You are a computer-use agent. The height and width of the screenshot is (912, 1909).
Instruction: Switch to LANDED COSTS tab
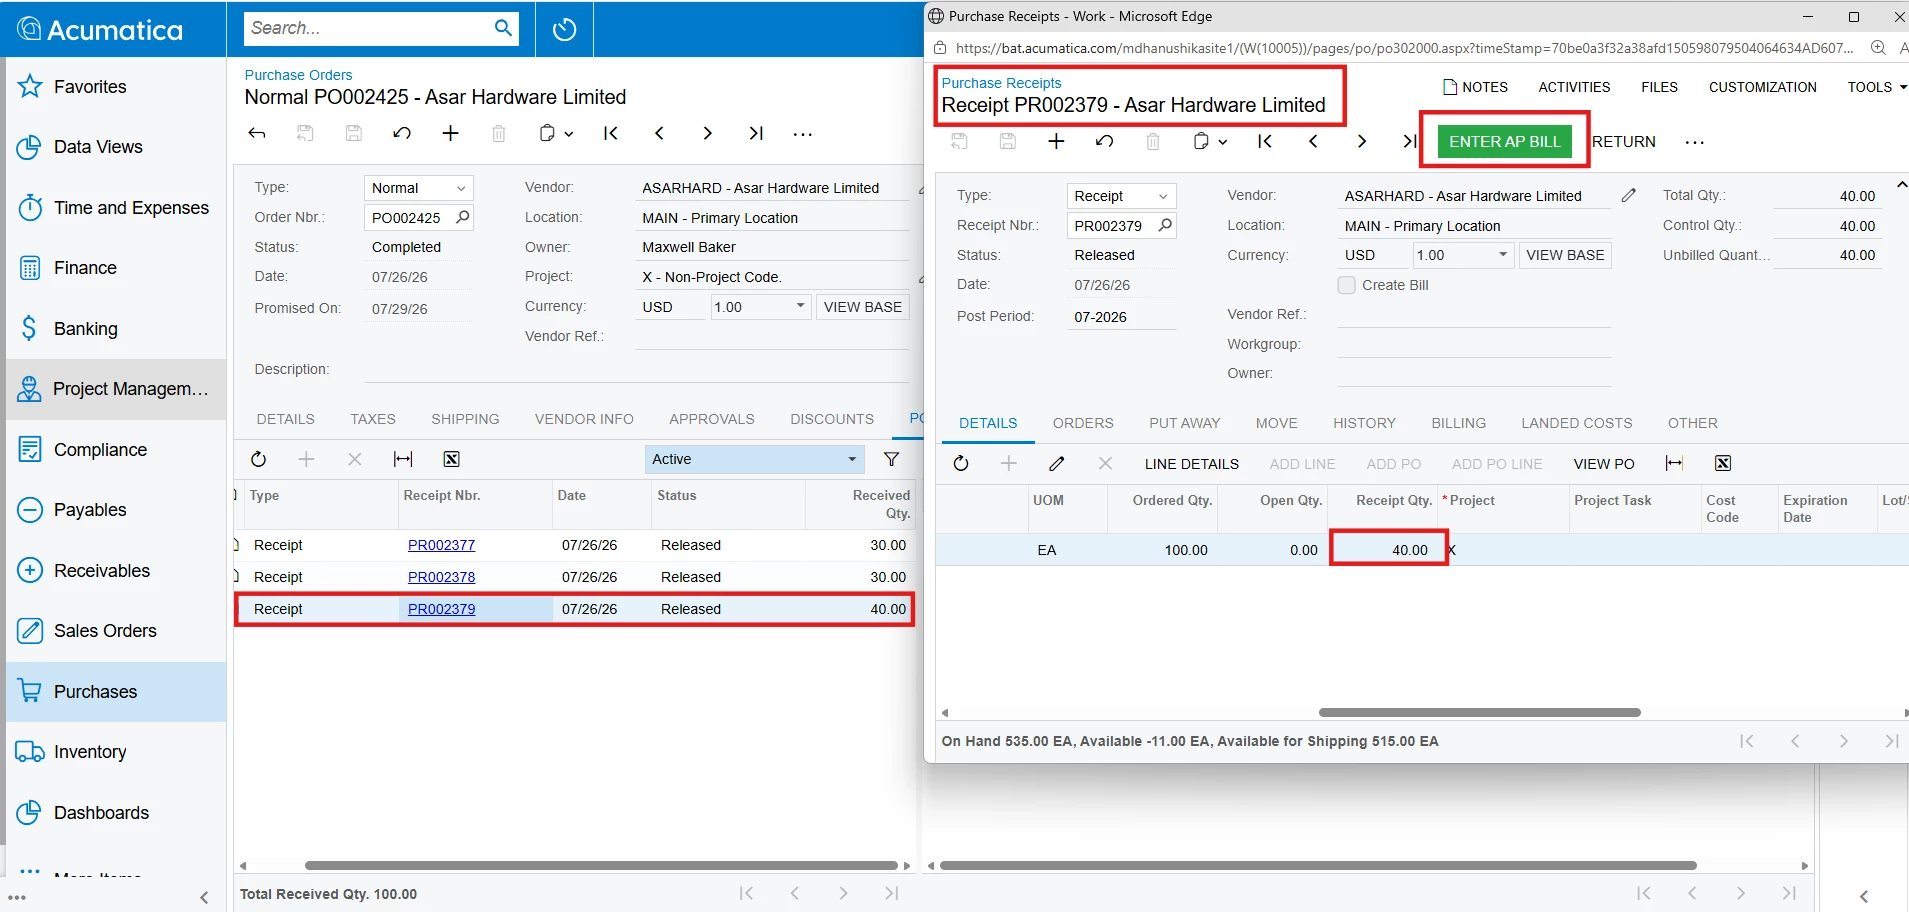point(1576,423)
